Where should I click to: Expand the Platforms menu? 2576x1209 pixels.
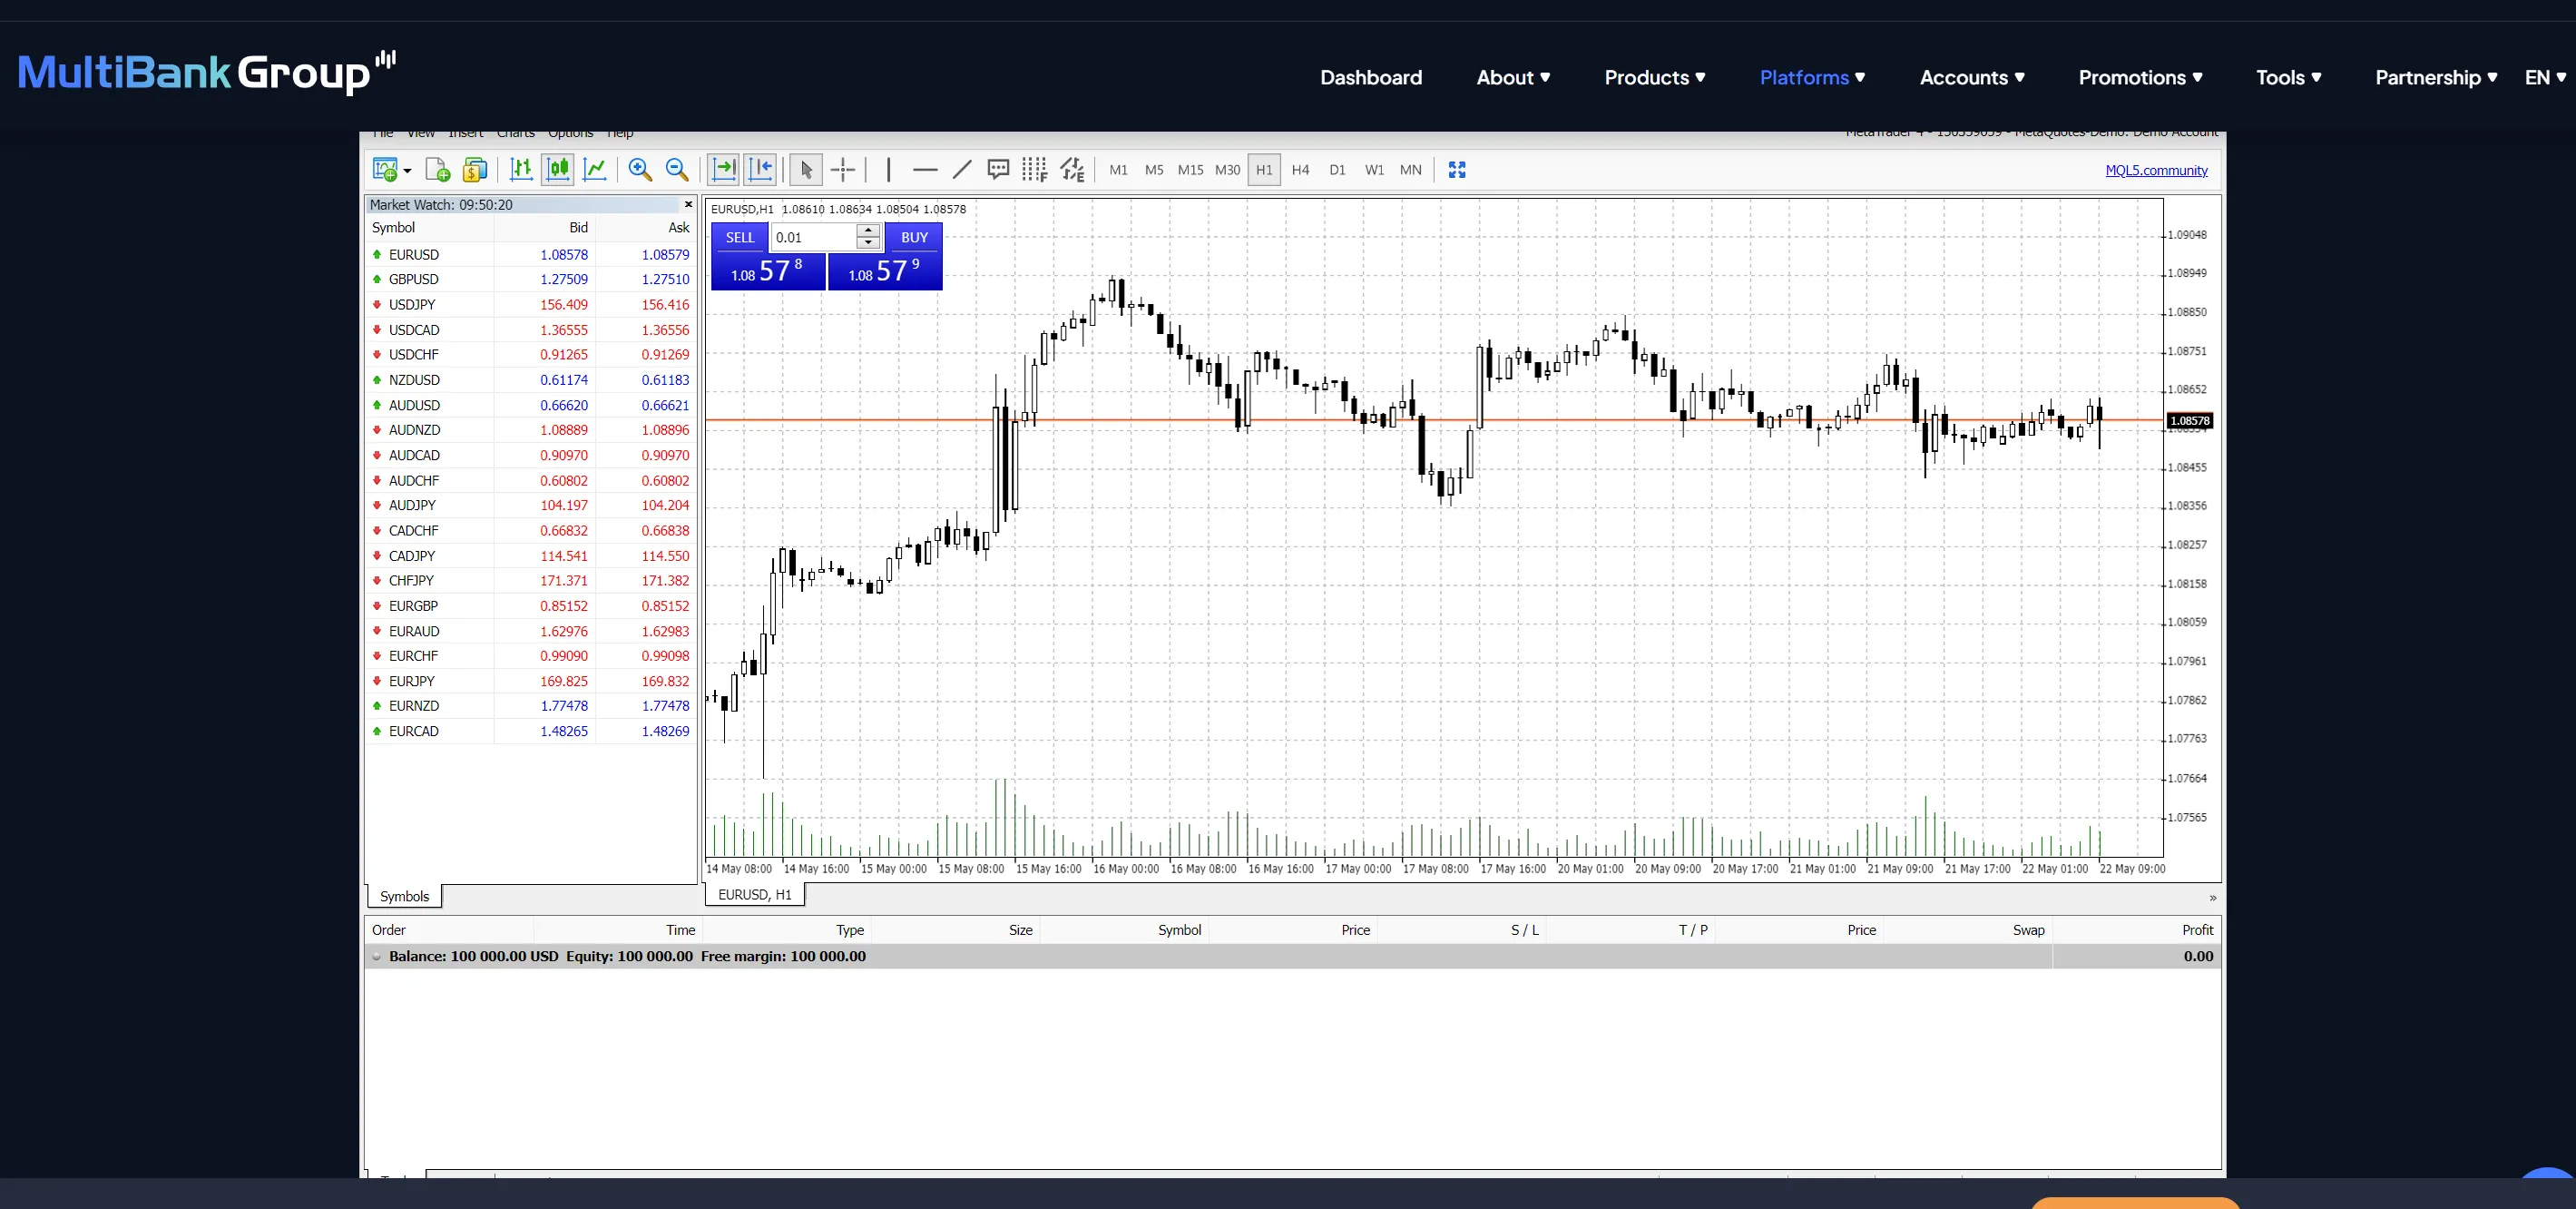[x=1812, y=77]
